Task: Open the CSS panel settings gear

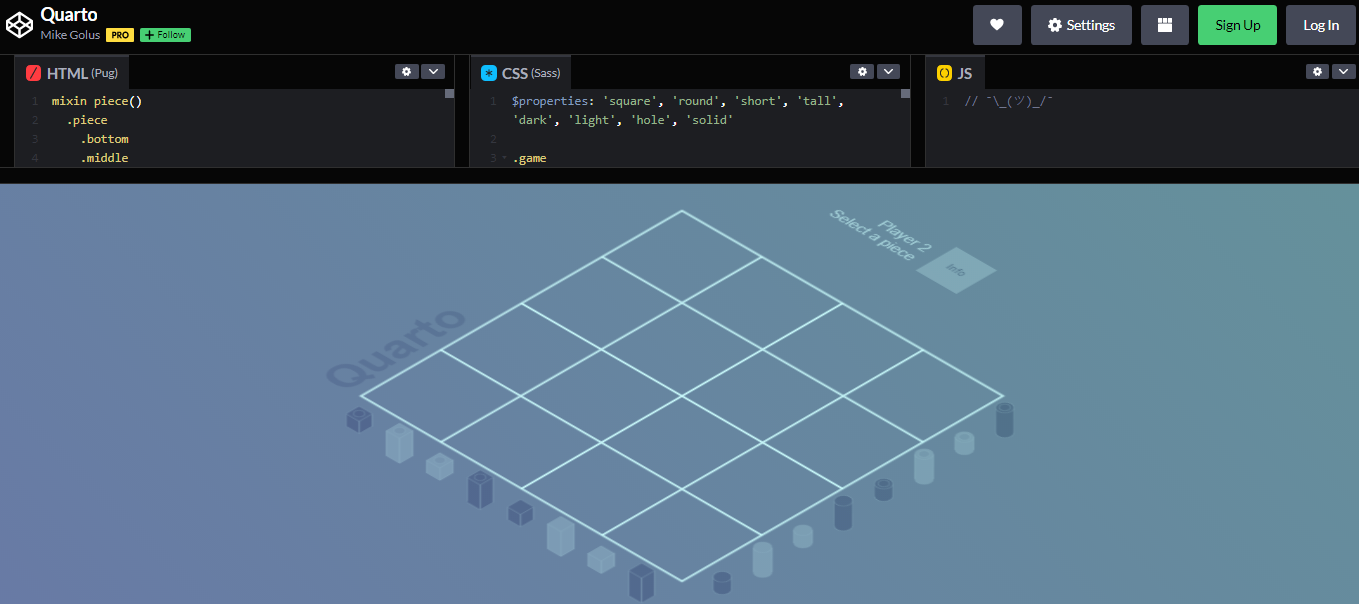Action: [862, 71]
